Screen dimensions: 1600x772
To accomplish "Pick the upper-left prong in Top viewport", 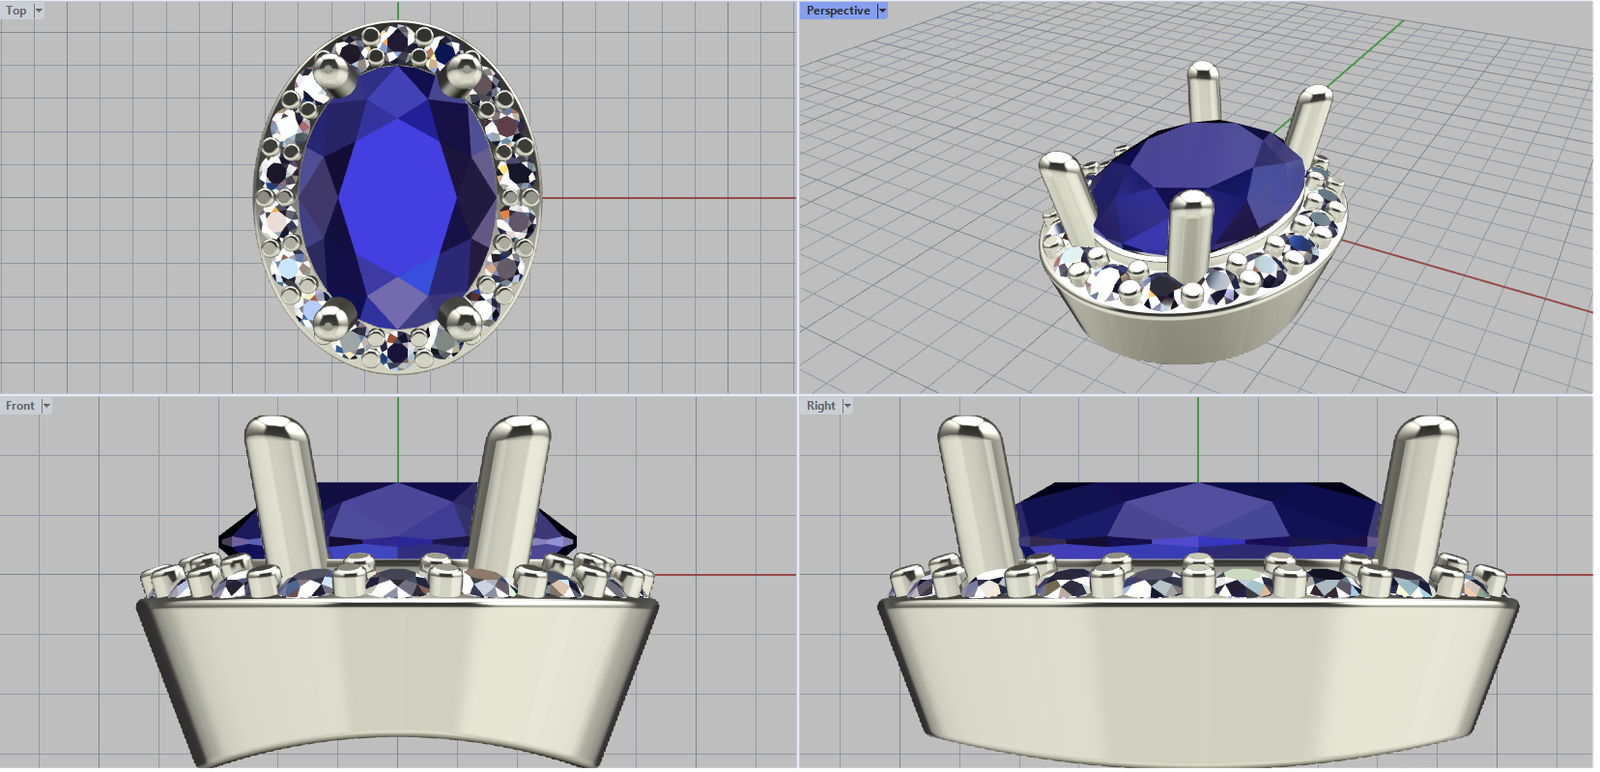I will point(330,73).
